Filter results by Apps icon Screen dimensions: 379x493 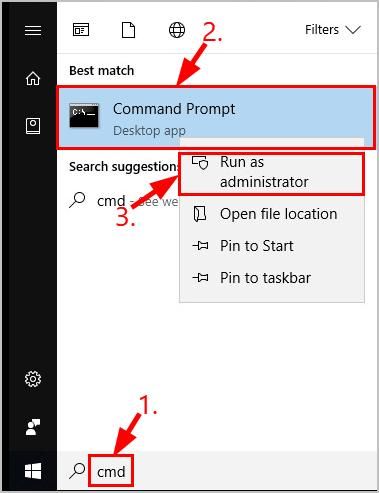(x=81, y=30)
